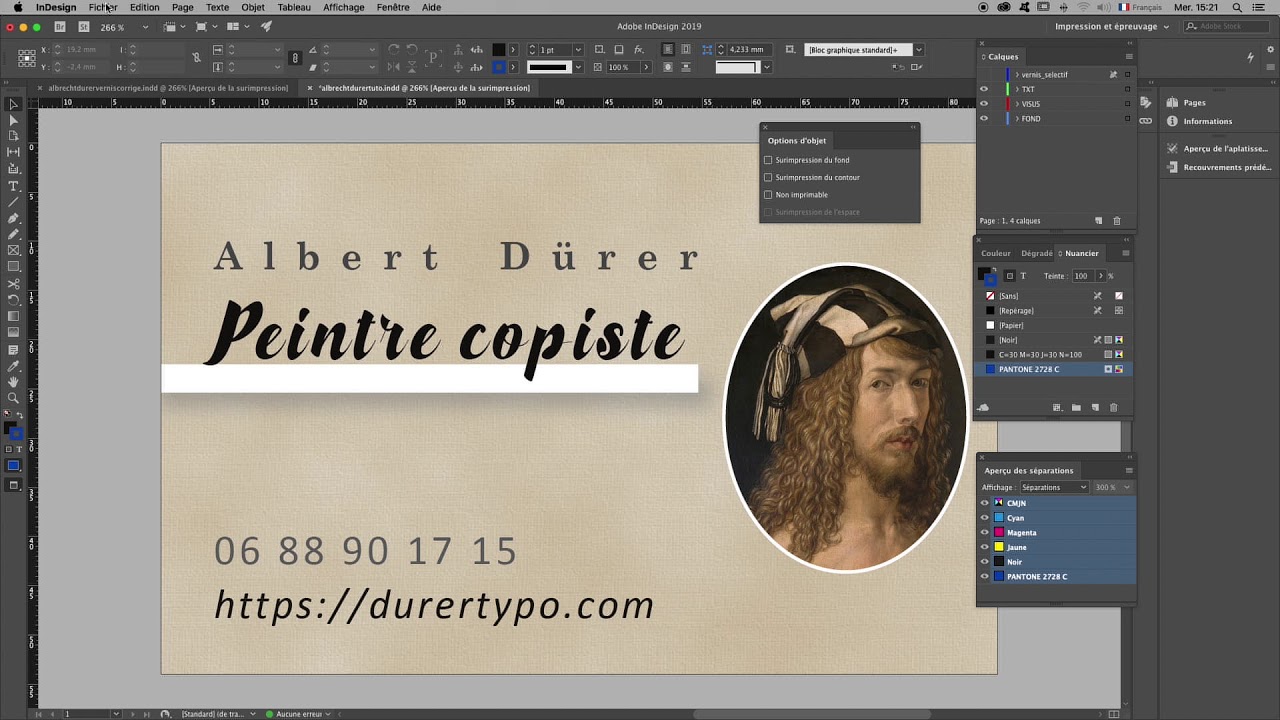Toggle PANTONE 2728 C separation visibility
1280x720 pixels.
(x=984, y=577)
